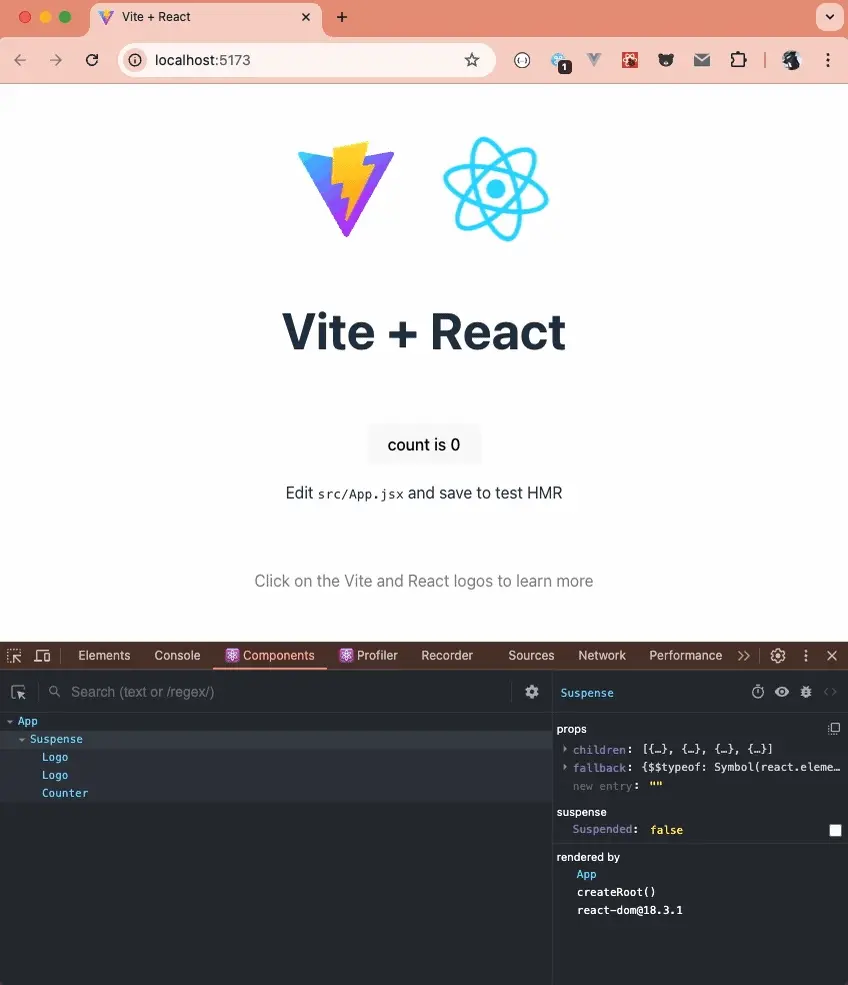Inspect matching DOM element eye icon
The height and width of the screenshot is (985, 848).
click(781, 692)
